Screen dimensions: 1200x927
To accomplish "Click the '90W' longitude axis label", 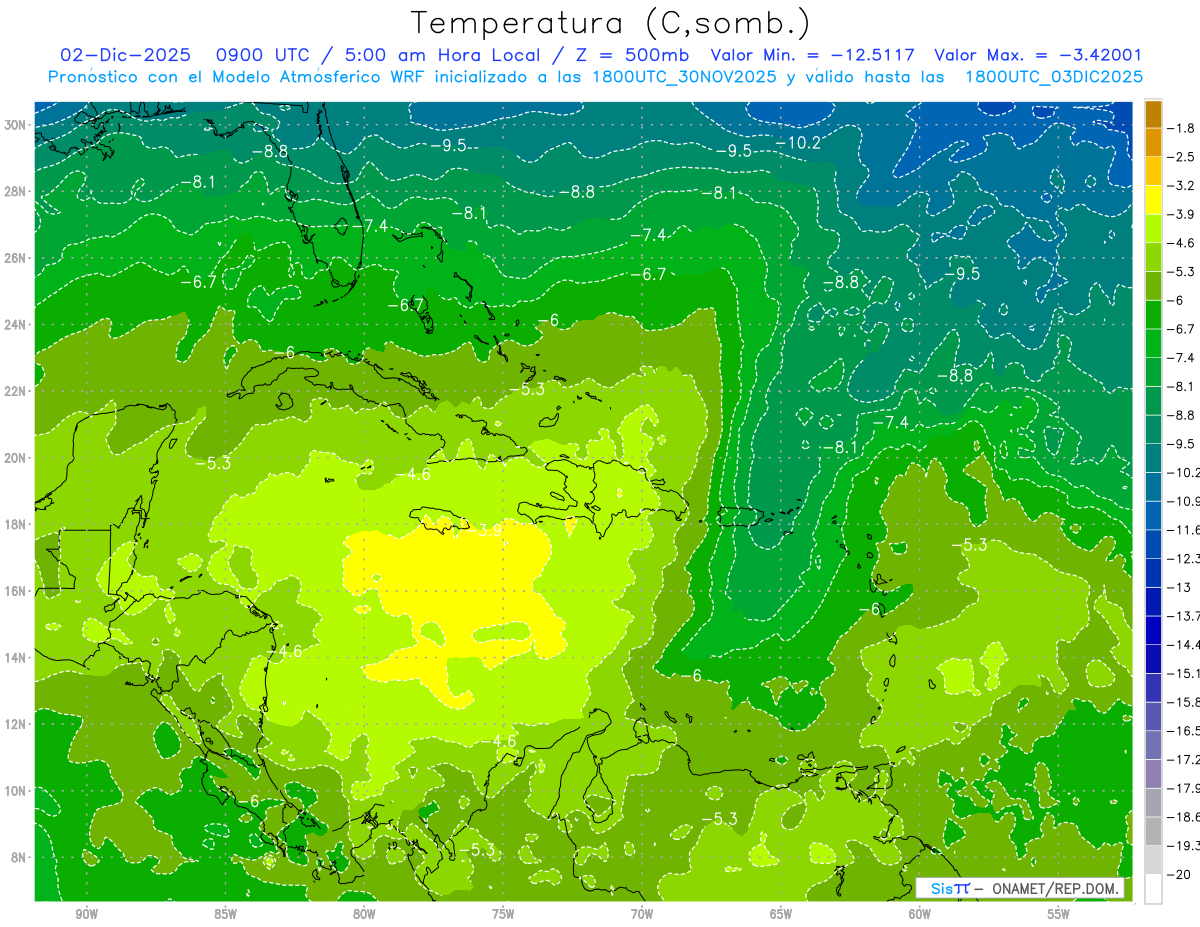I will point(86,914).
